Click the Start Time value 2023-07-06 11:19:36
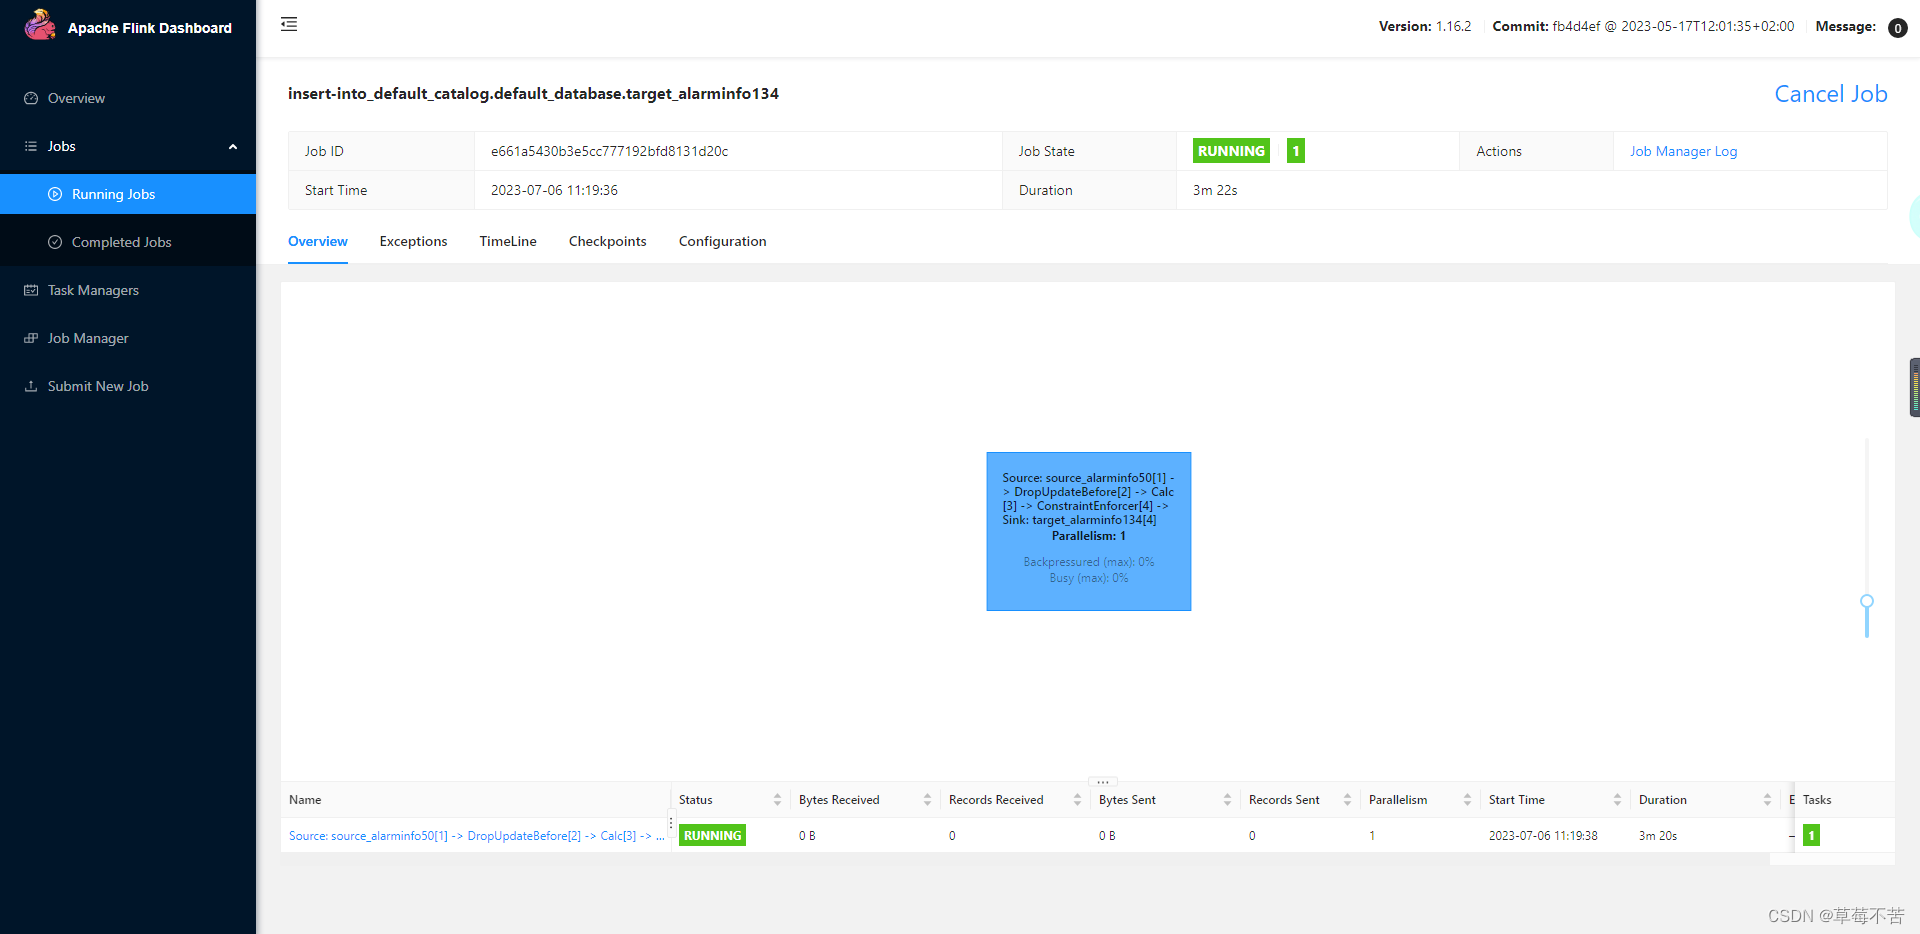Screen dimensions: 1920x934 (554, 190)
